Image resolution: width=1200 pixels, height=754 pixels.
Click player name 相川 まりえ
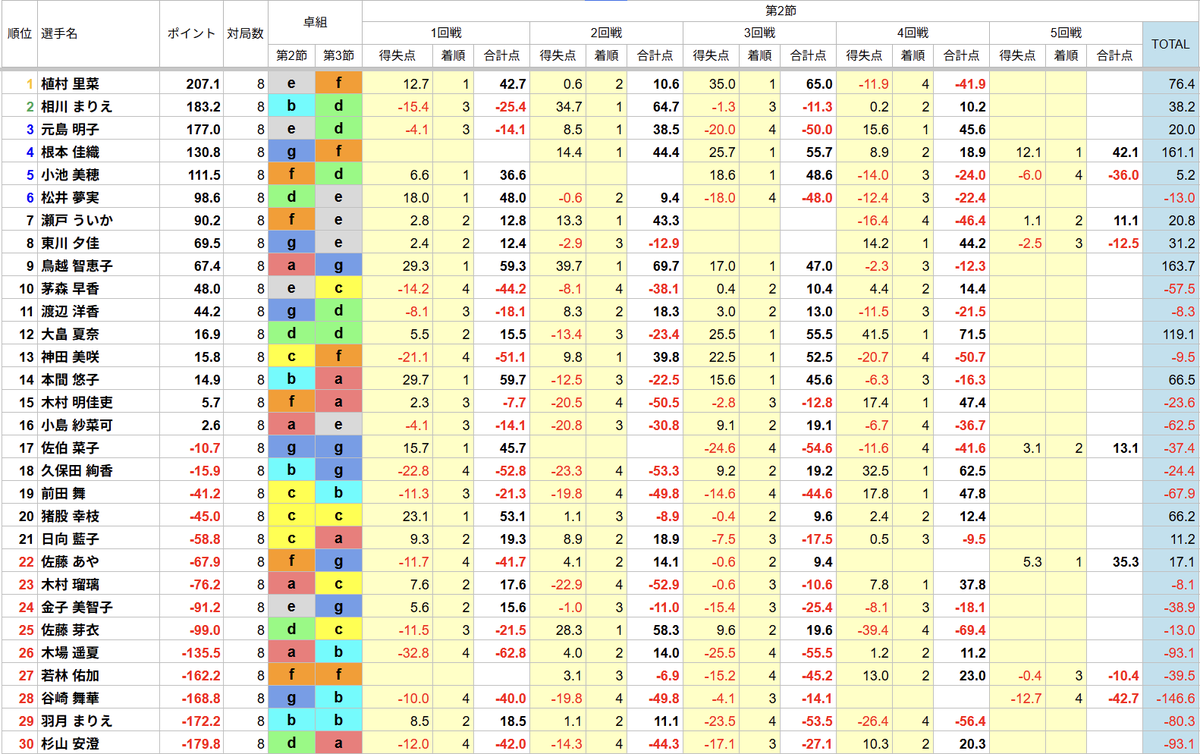coord(77,106)
